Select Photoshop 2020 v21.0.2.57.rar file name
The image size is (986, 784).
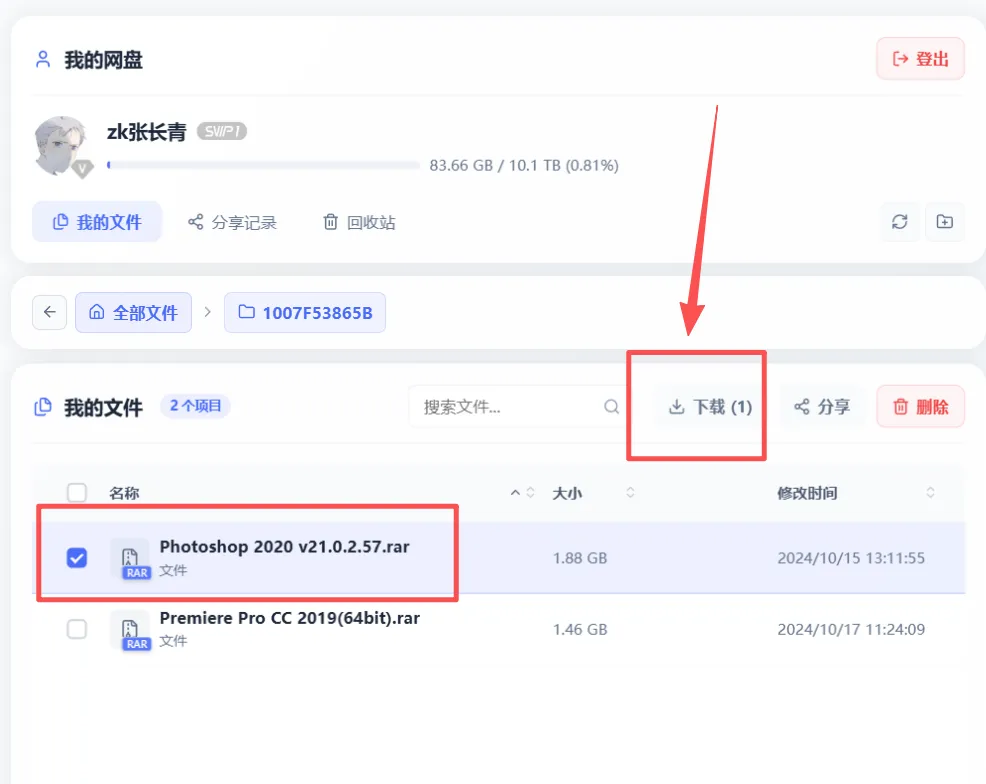coord(284,546)
